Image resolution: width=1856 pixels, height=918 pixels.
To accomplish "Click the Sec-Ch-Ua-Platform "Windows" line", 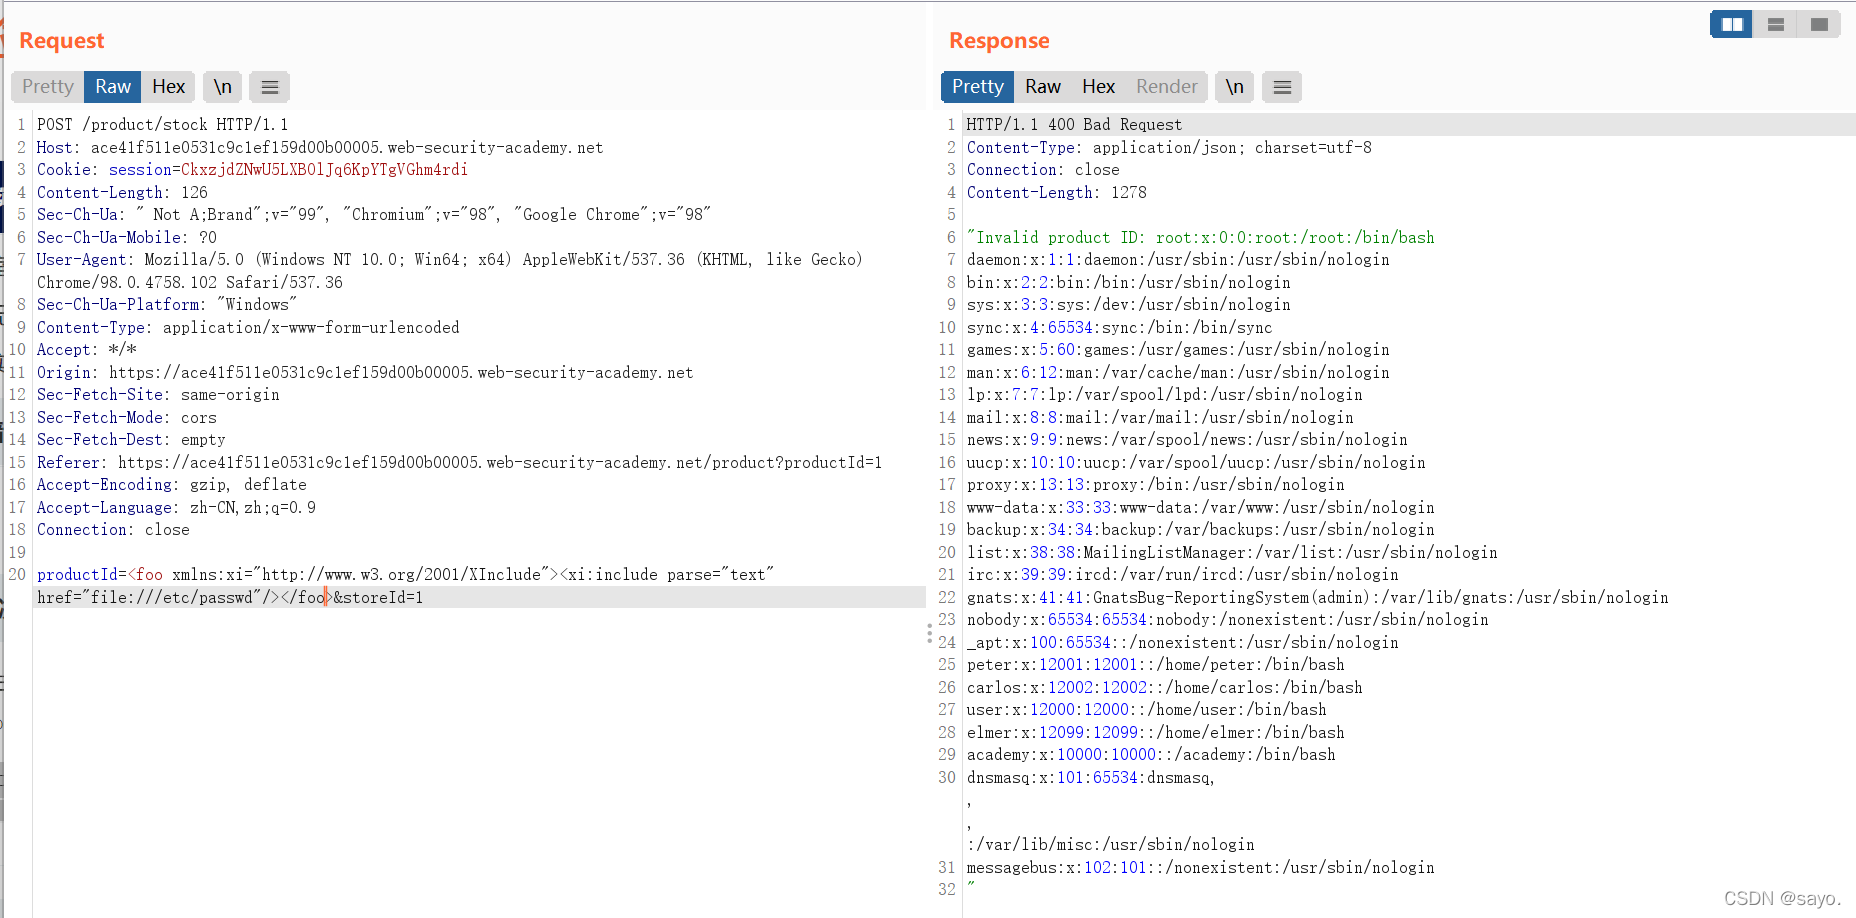I will [x=167, y=305].
